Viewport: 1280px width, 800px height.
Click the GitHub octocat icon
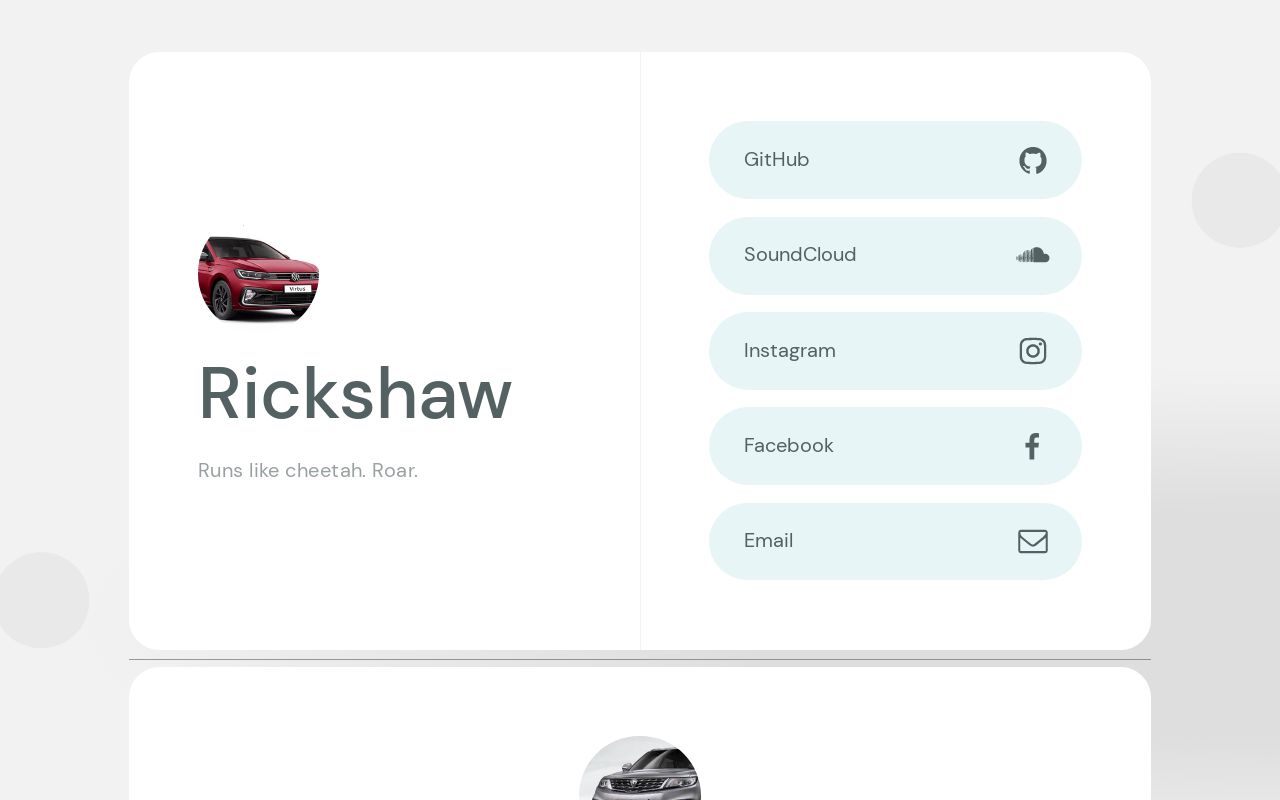click(x=1033, y=160)
